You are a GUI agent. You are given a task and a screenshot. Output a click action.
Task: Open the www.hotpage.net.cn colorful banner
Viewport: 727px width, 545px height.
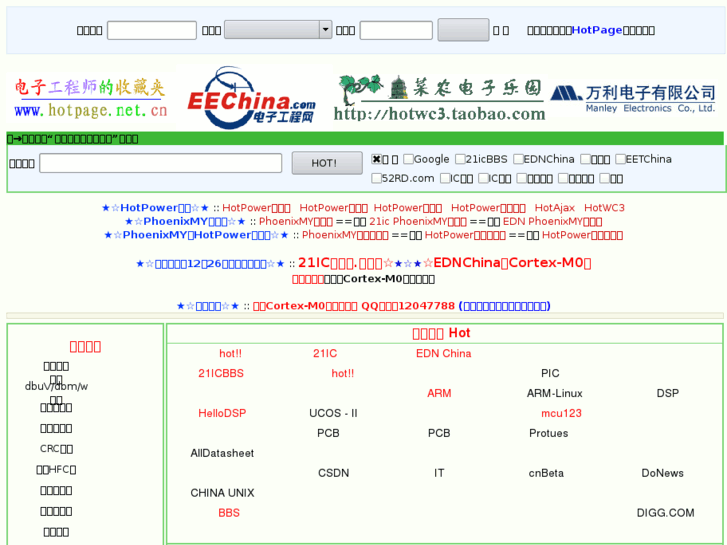click(x=90, y=98)
